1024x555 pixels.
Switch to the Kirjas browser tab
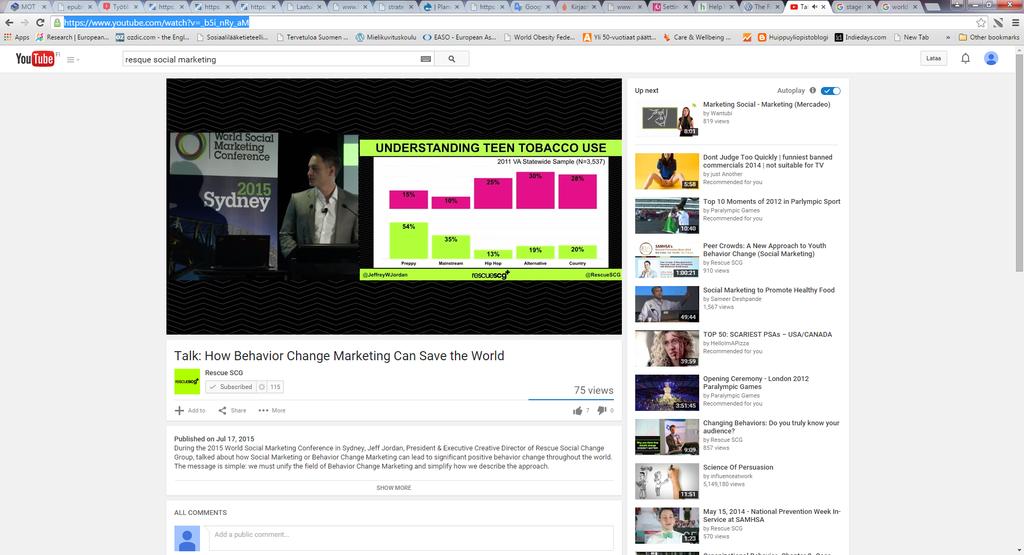578,7
